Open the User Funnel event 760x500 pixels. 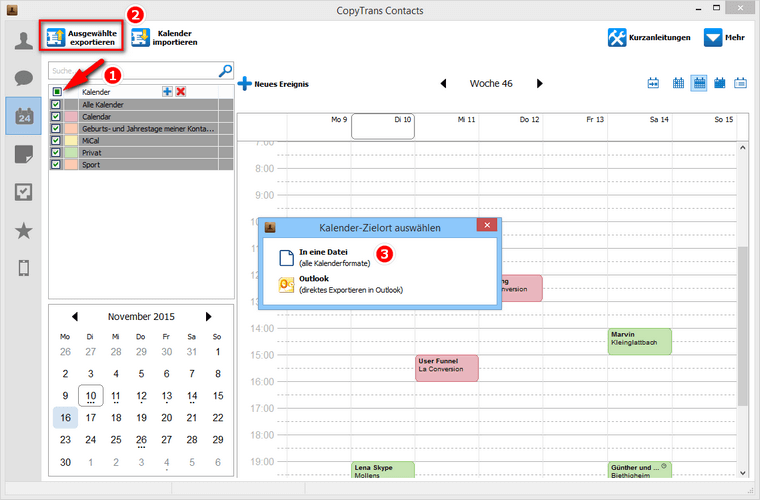(447, 368)
